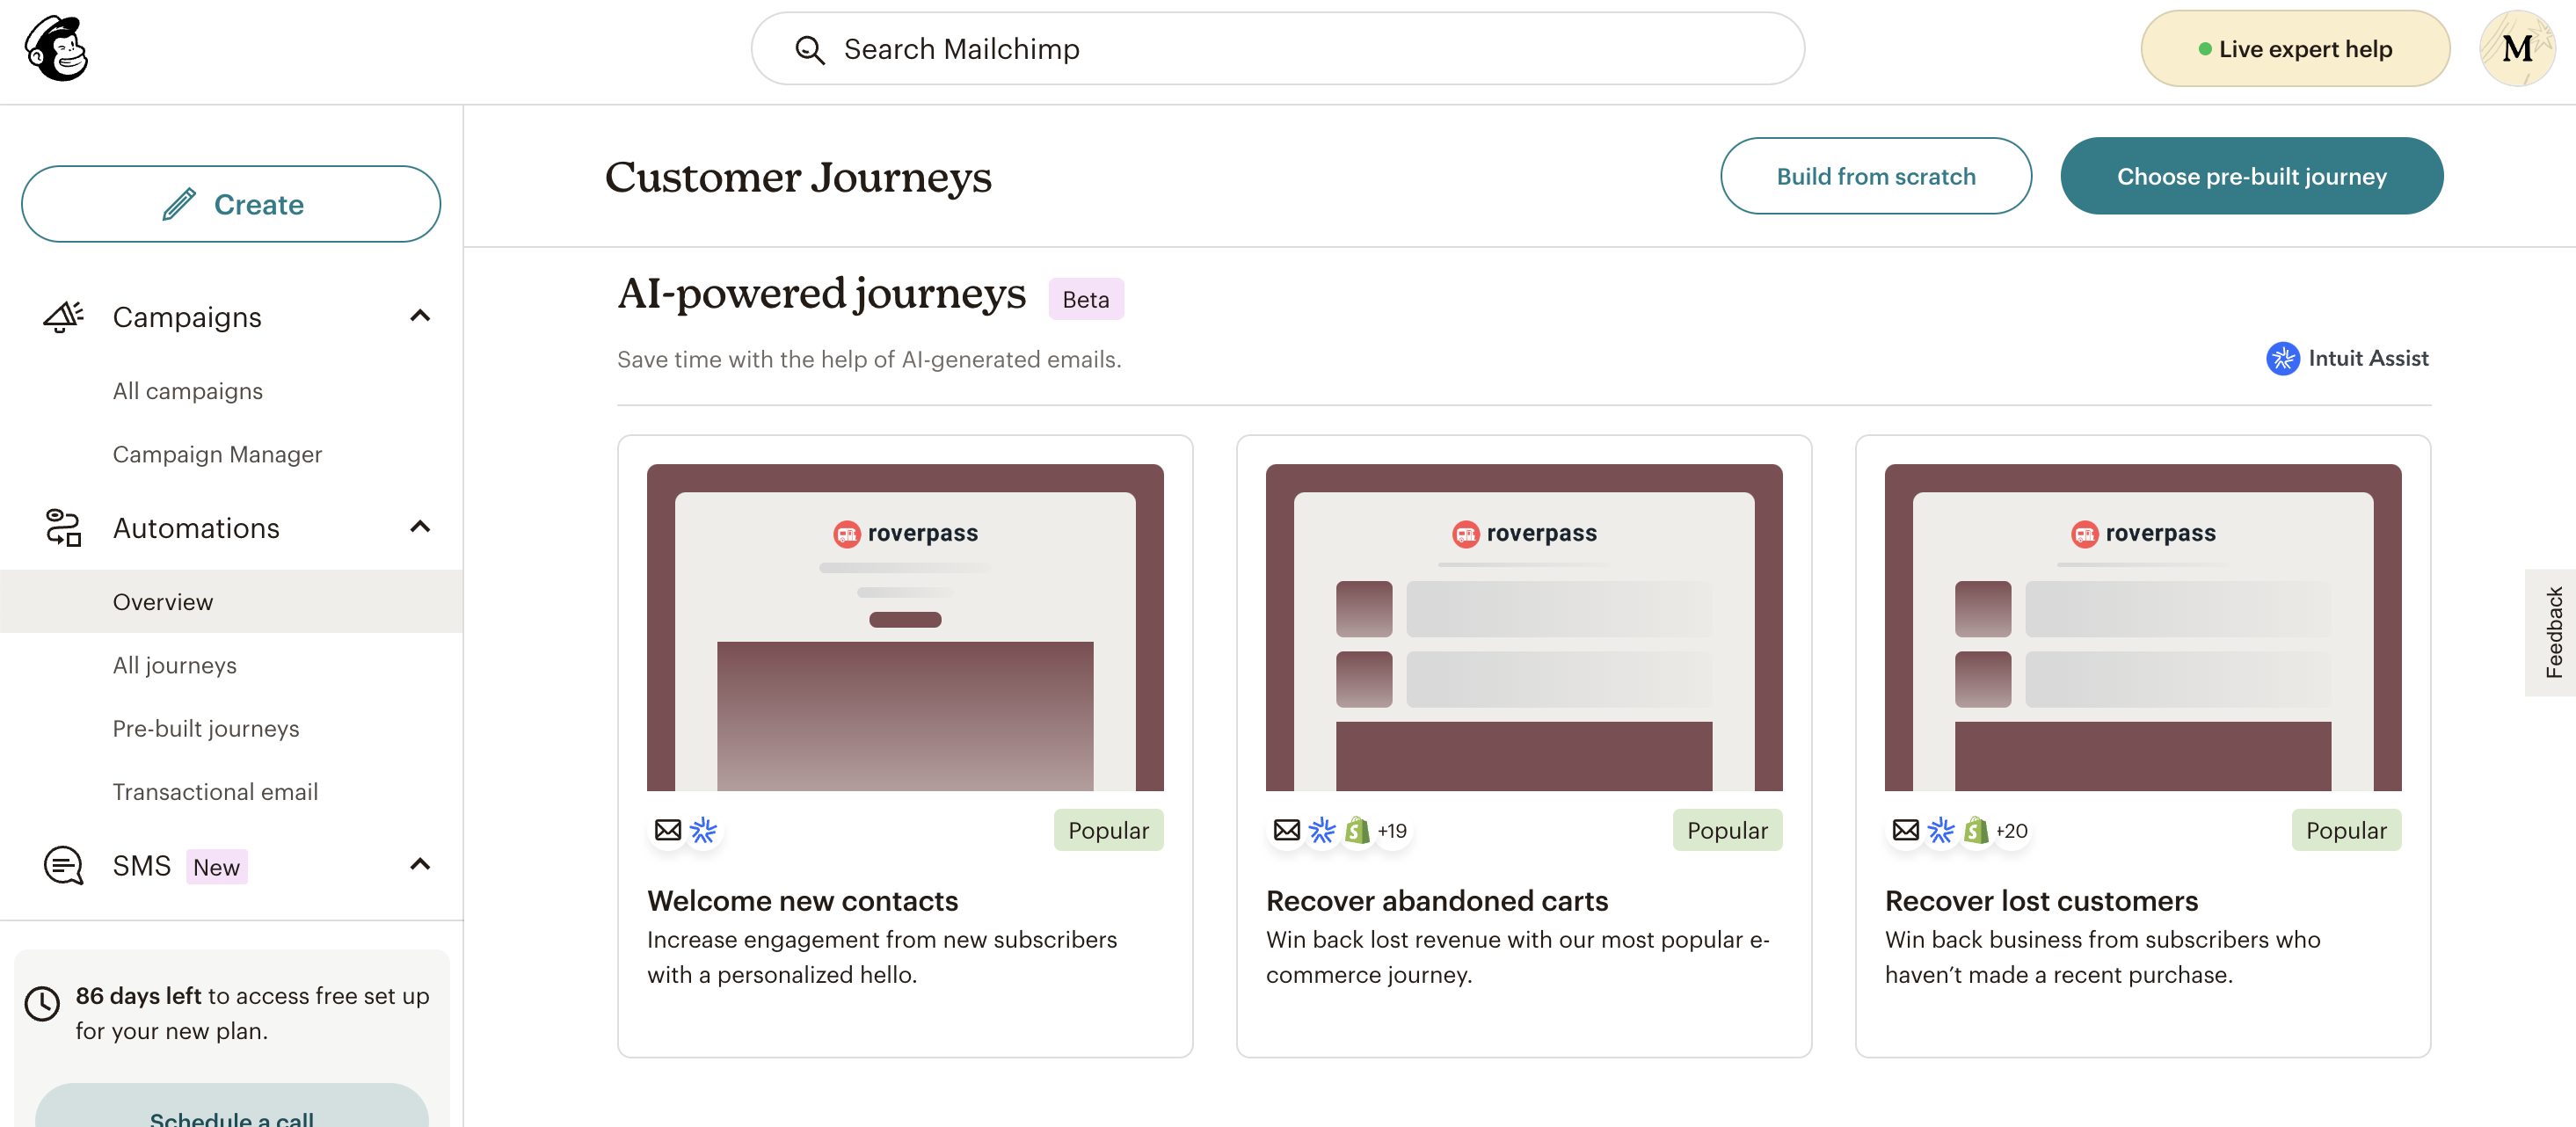Image resolution: width=2576 pixels, height=1127 pixels.
Task: Click Popular tag on Recover abandoned carts
Action: [1727, 830]
